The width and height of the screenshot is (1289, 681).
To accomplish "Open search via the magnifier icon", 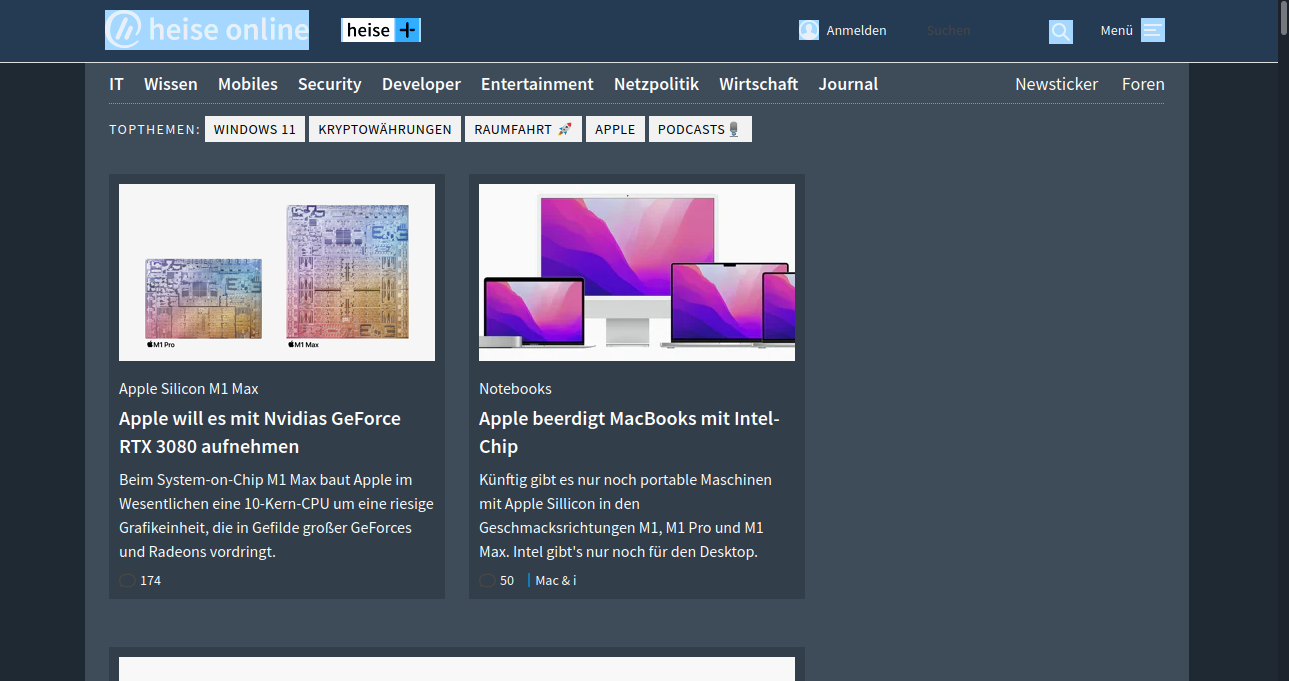I will [1060, 31].
